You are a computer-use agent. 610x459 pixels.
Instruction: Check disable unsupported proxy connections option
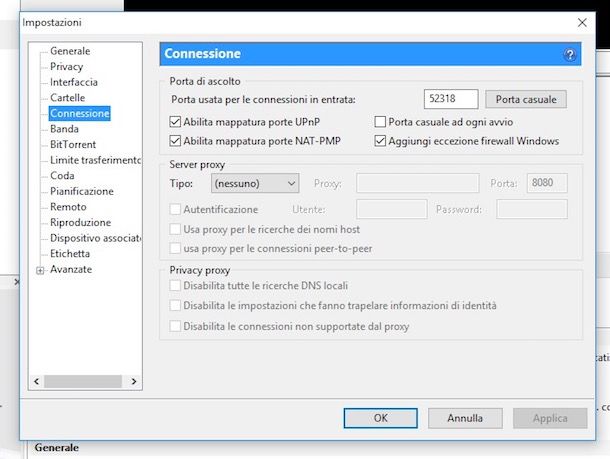175,326
